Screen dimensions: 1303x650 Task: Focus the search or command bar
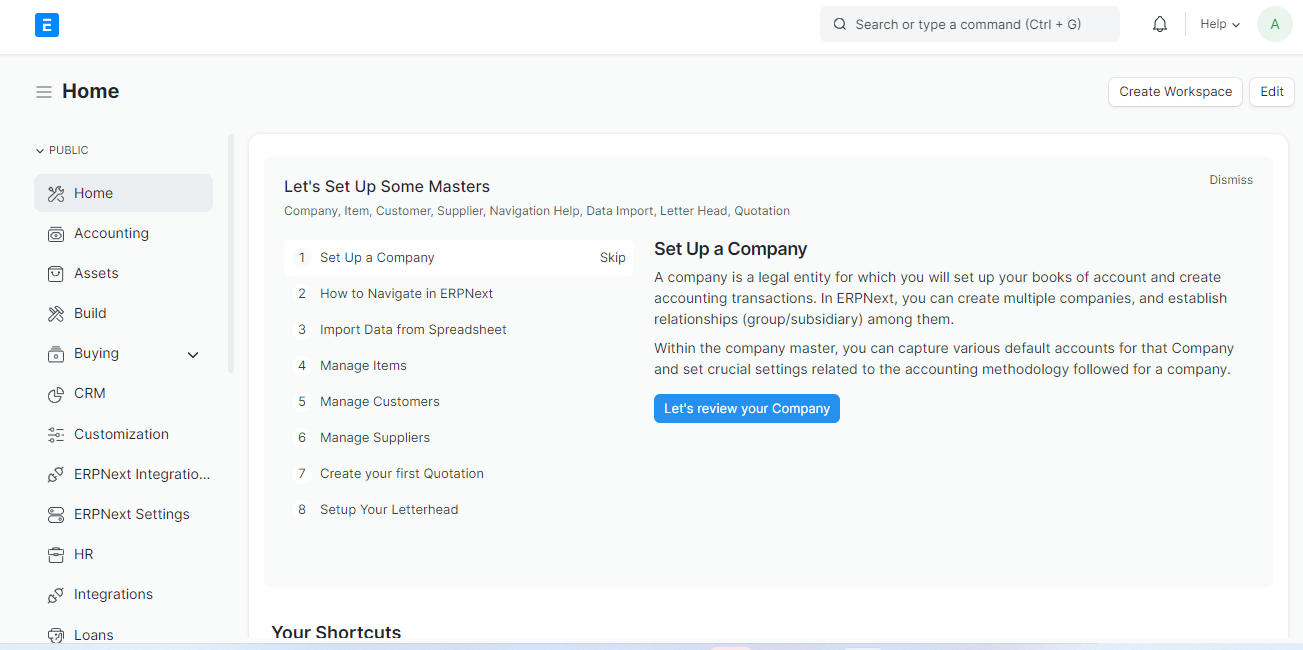[968, 25]
